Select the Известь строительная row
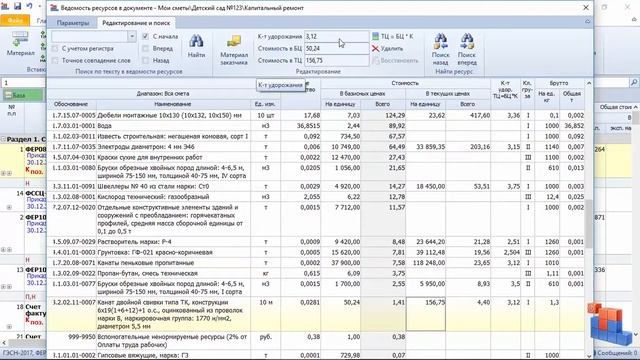Viewport: 640px width, 360px height. pyautogui.click(x=316, y=136)
